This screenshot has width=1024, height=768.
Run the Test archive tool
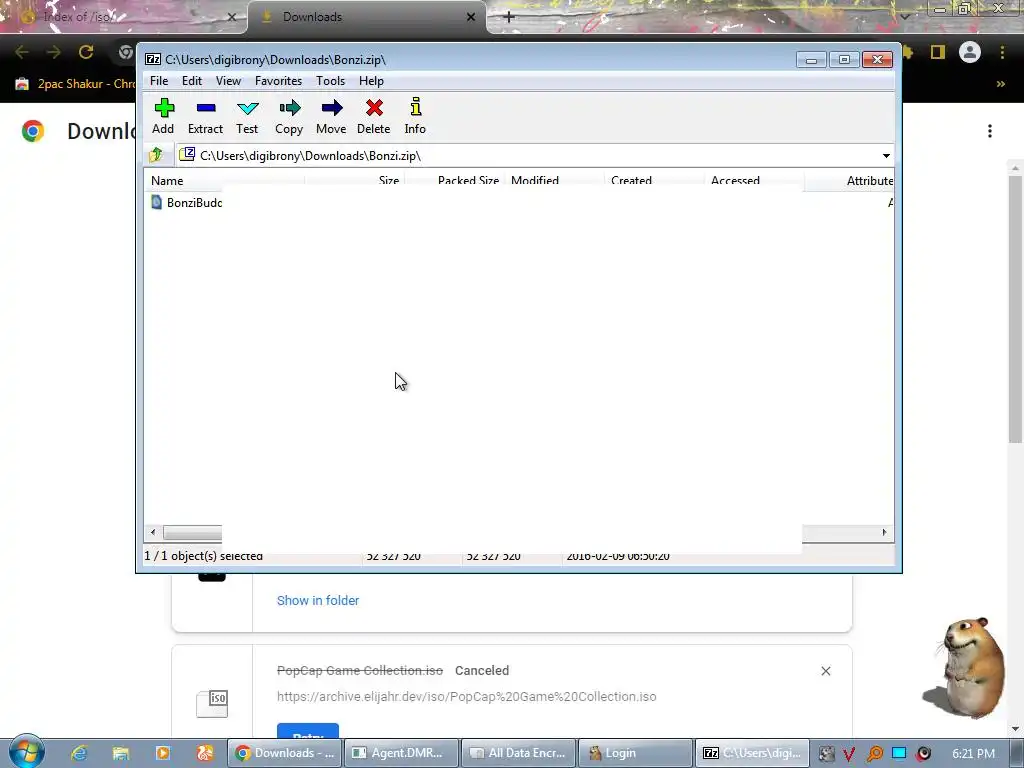pos(248,116)
